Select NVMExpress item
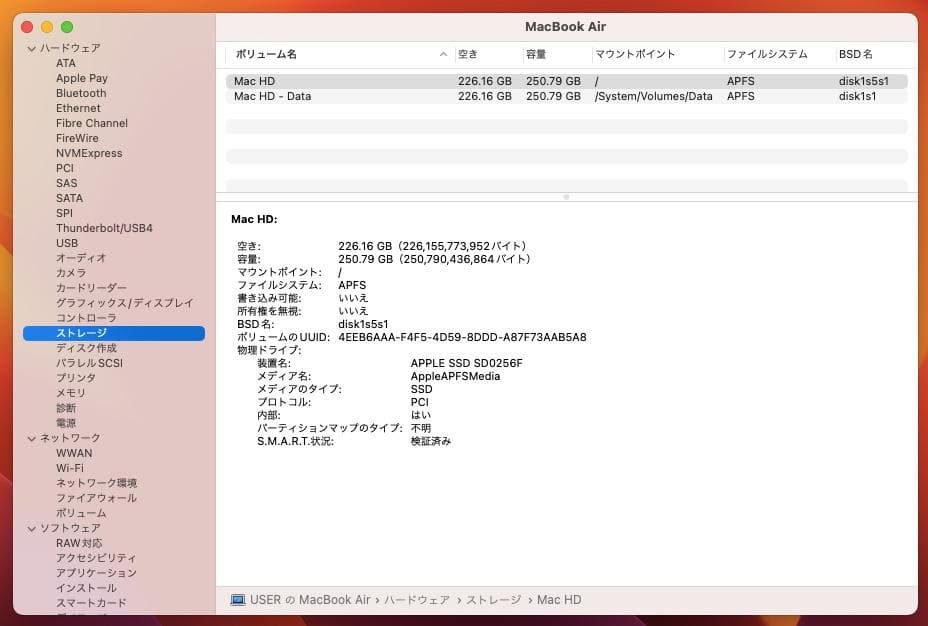Screen dimensions: 928x626 pyautogui.click(x=89, y=153)
